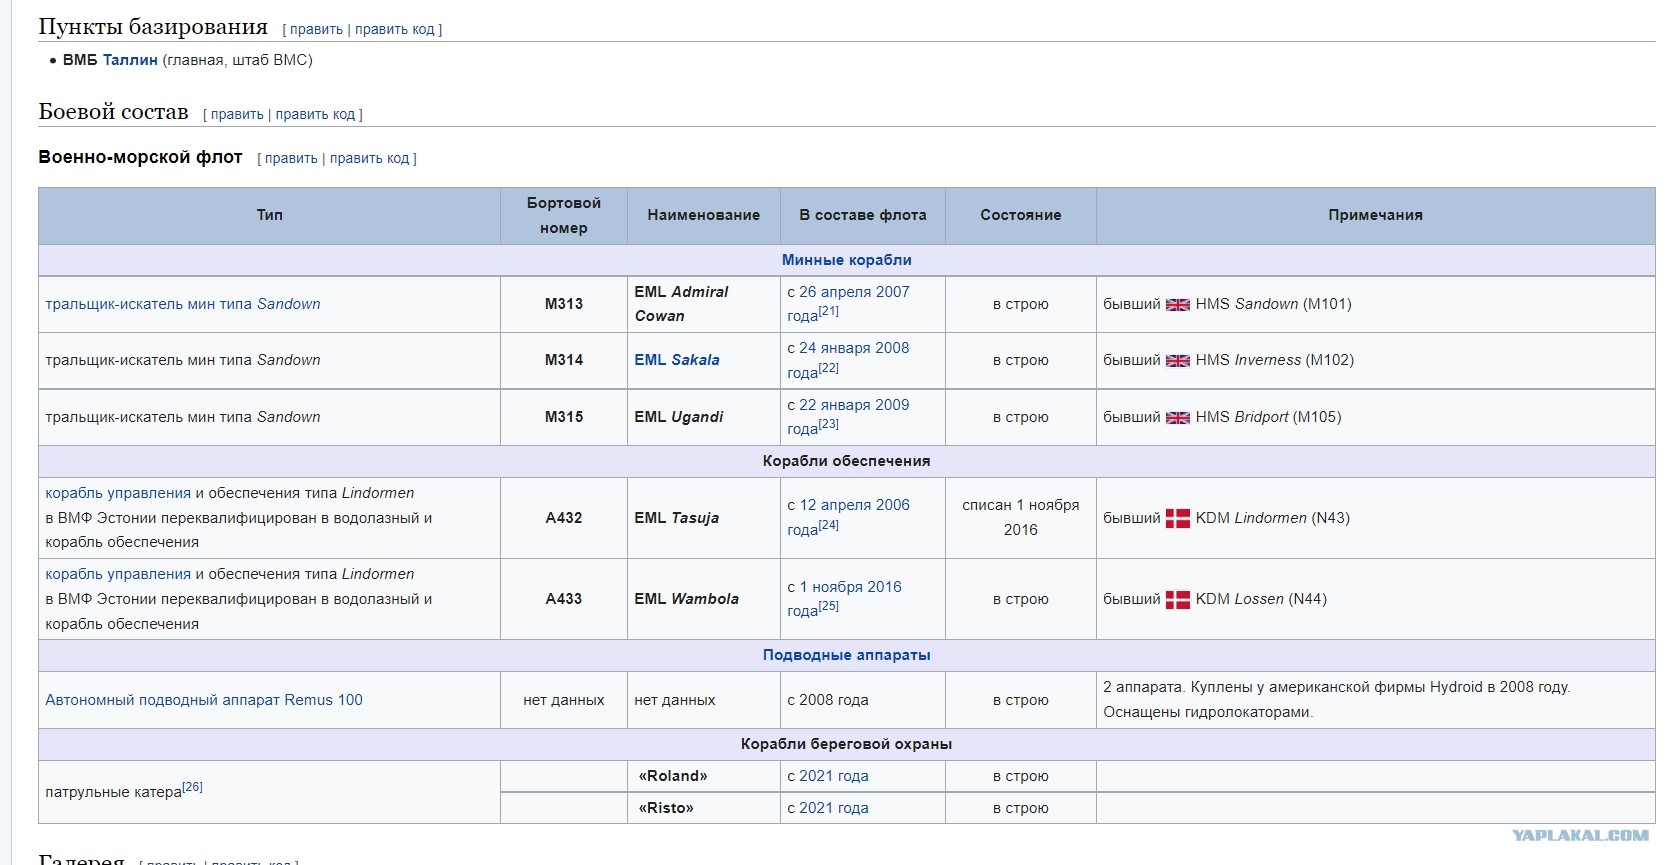Click «Roland» boat name cell

[x=704, y=776]
